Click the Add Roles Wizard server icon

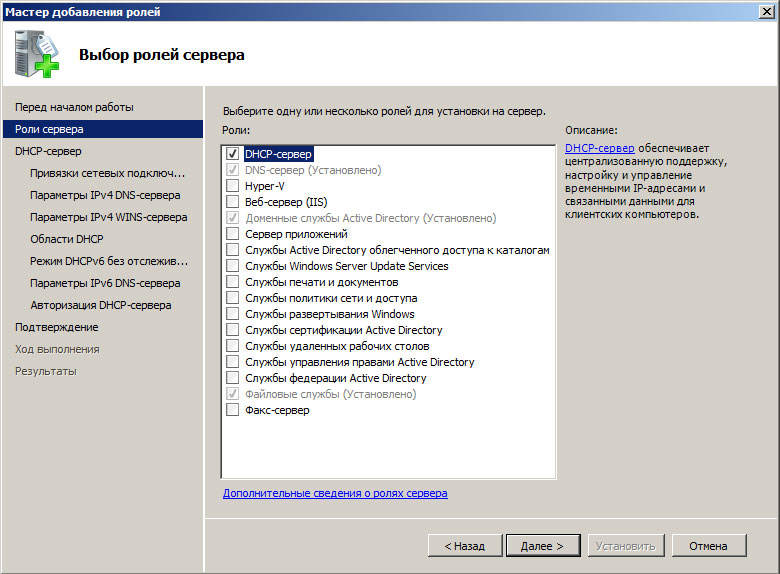pyautogui.click(x=36, y=55)
